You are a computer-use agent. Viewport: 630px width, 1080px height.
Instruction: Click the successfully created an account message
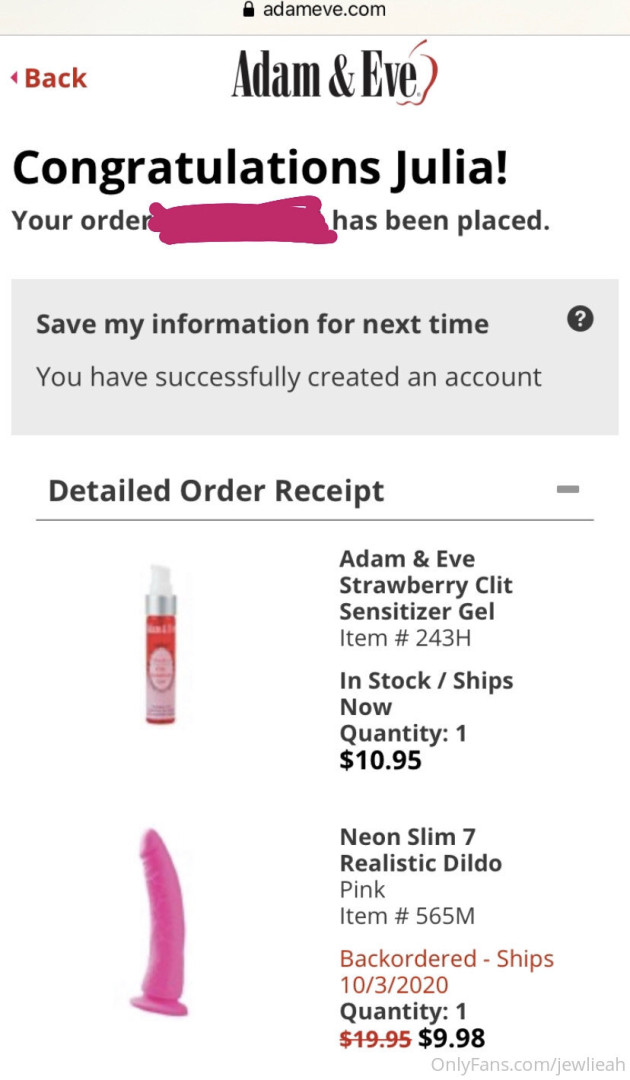pos(288,377)
